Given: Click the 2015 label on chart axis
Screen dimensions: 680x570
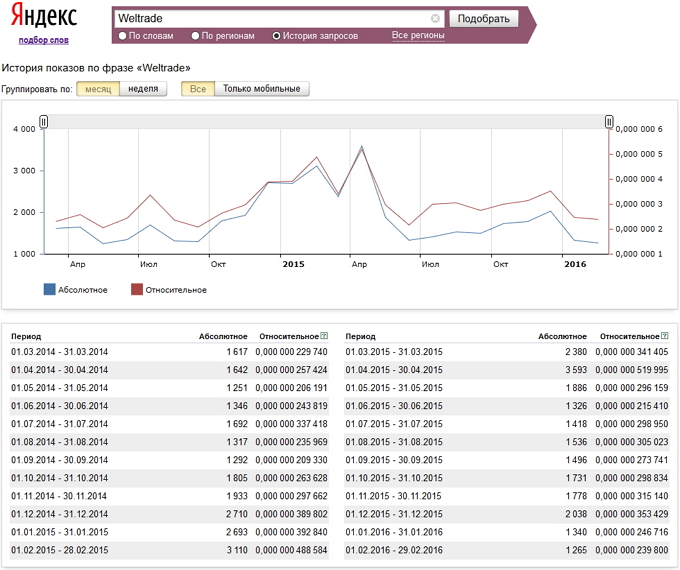Looking at the screenshot, I should pyautogui.click(x=294, y=264).
